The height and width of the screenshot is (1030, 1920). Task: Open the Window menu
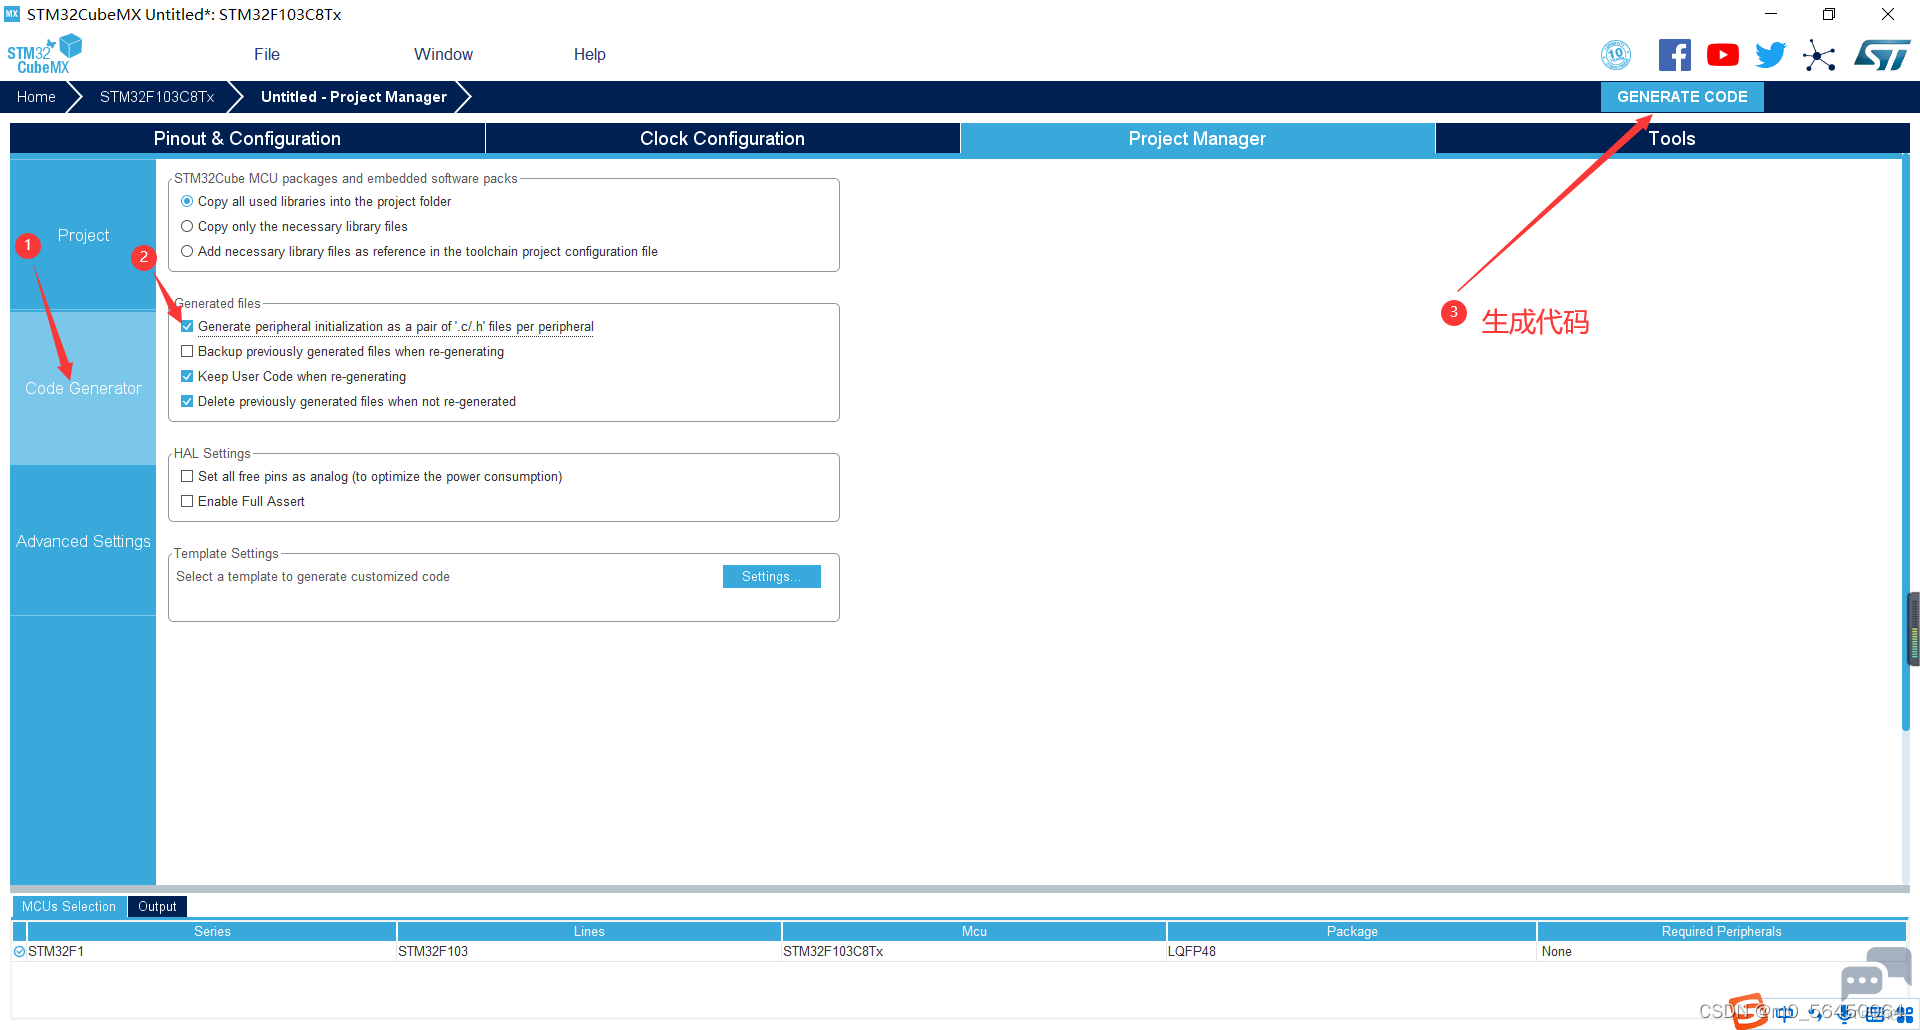(443, 55)
